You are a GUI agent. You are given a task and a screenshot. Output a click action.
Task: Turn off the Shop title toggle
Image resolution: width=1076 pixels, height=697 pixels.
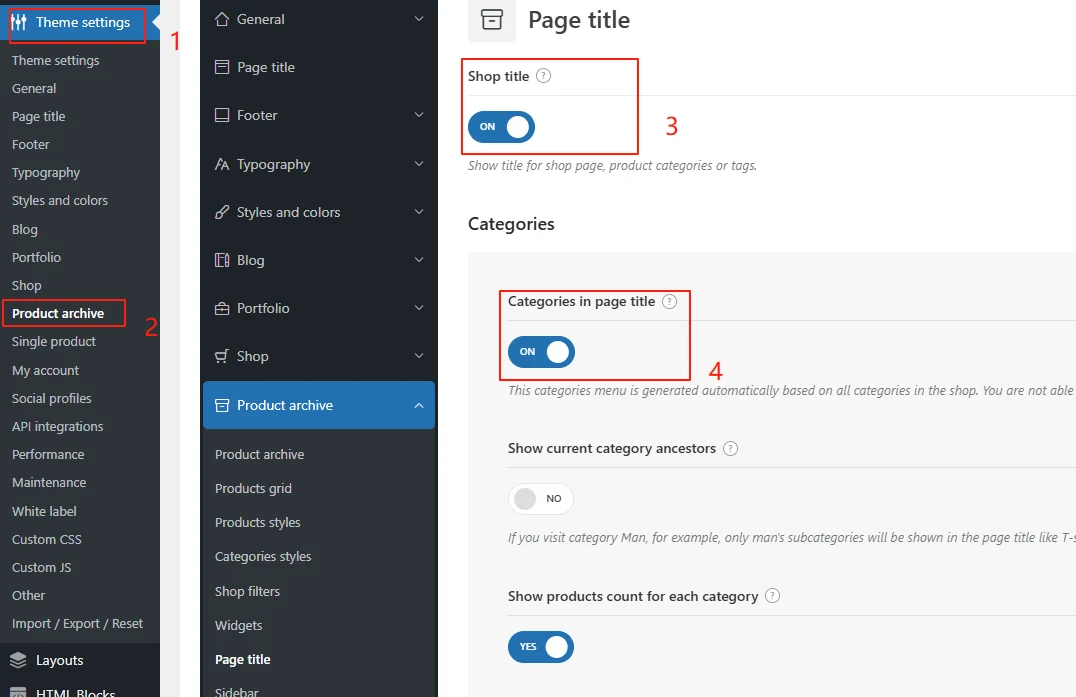(x=502, y=127)
